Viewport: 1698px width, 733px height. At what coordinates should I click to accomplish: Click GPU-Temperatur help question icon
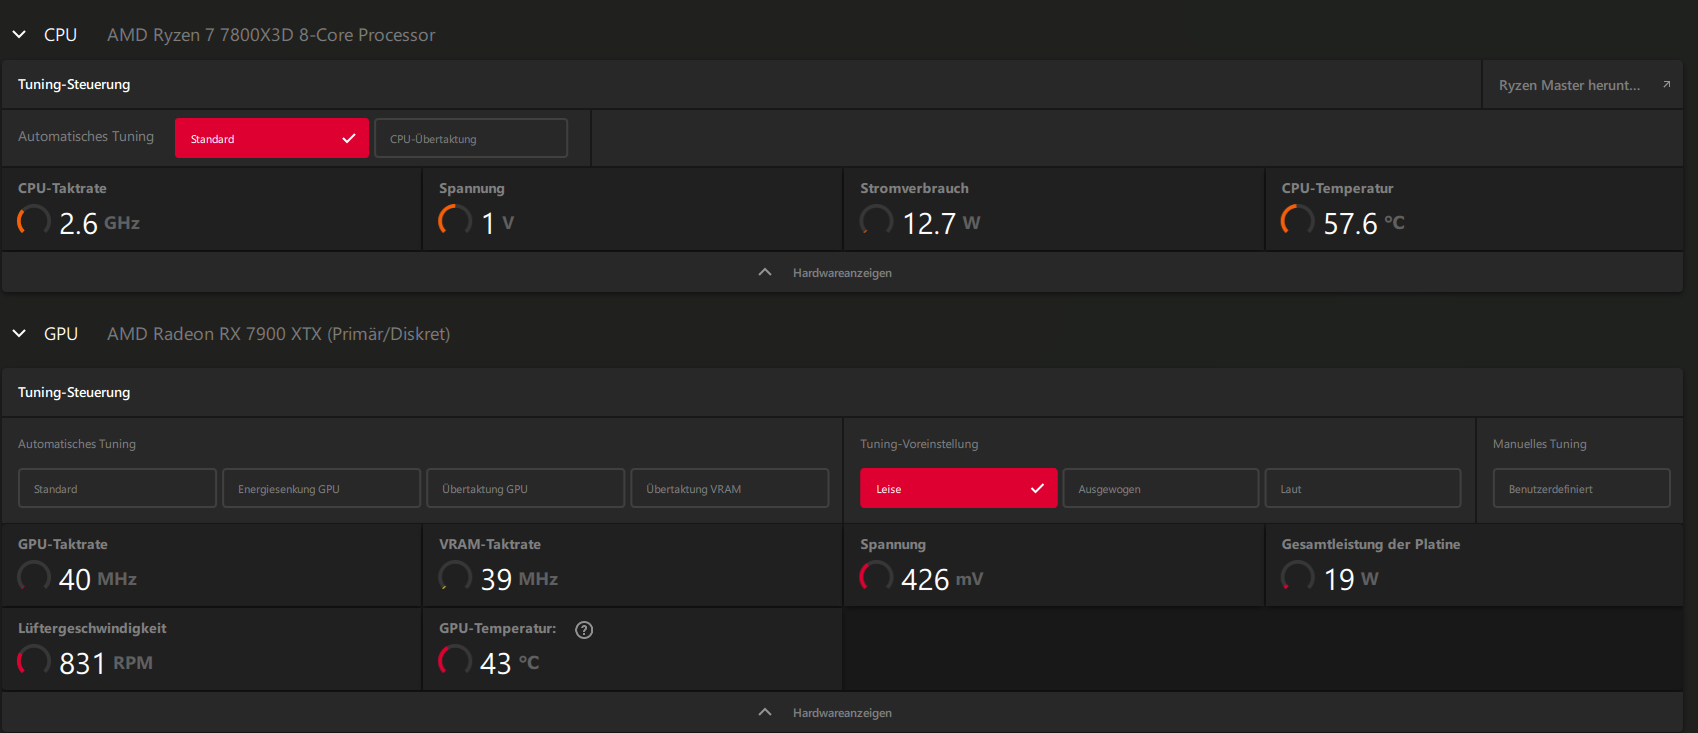pyautogui.click(x=584, y=630)
